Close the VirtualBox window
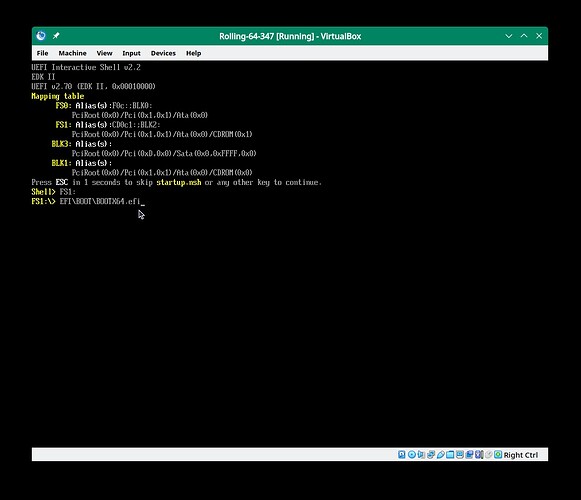Screen dimensions: 581x500 (539, 36)
